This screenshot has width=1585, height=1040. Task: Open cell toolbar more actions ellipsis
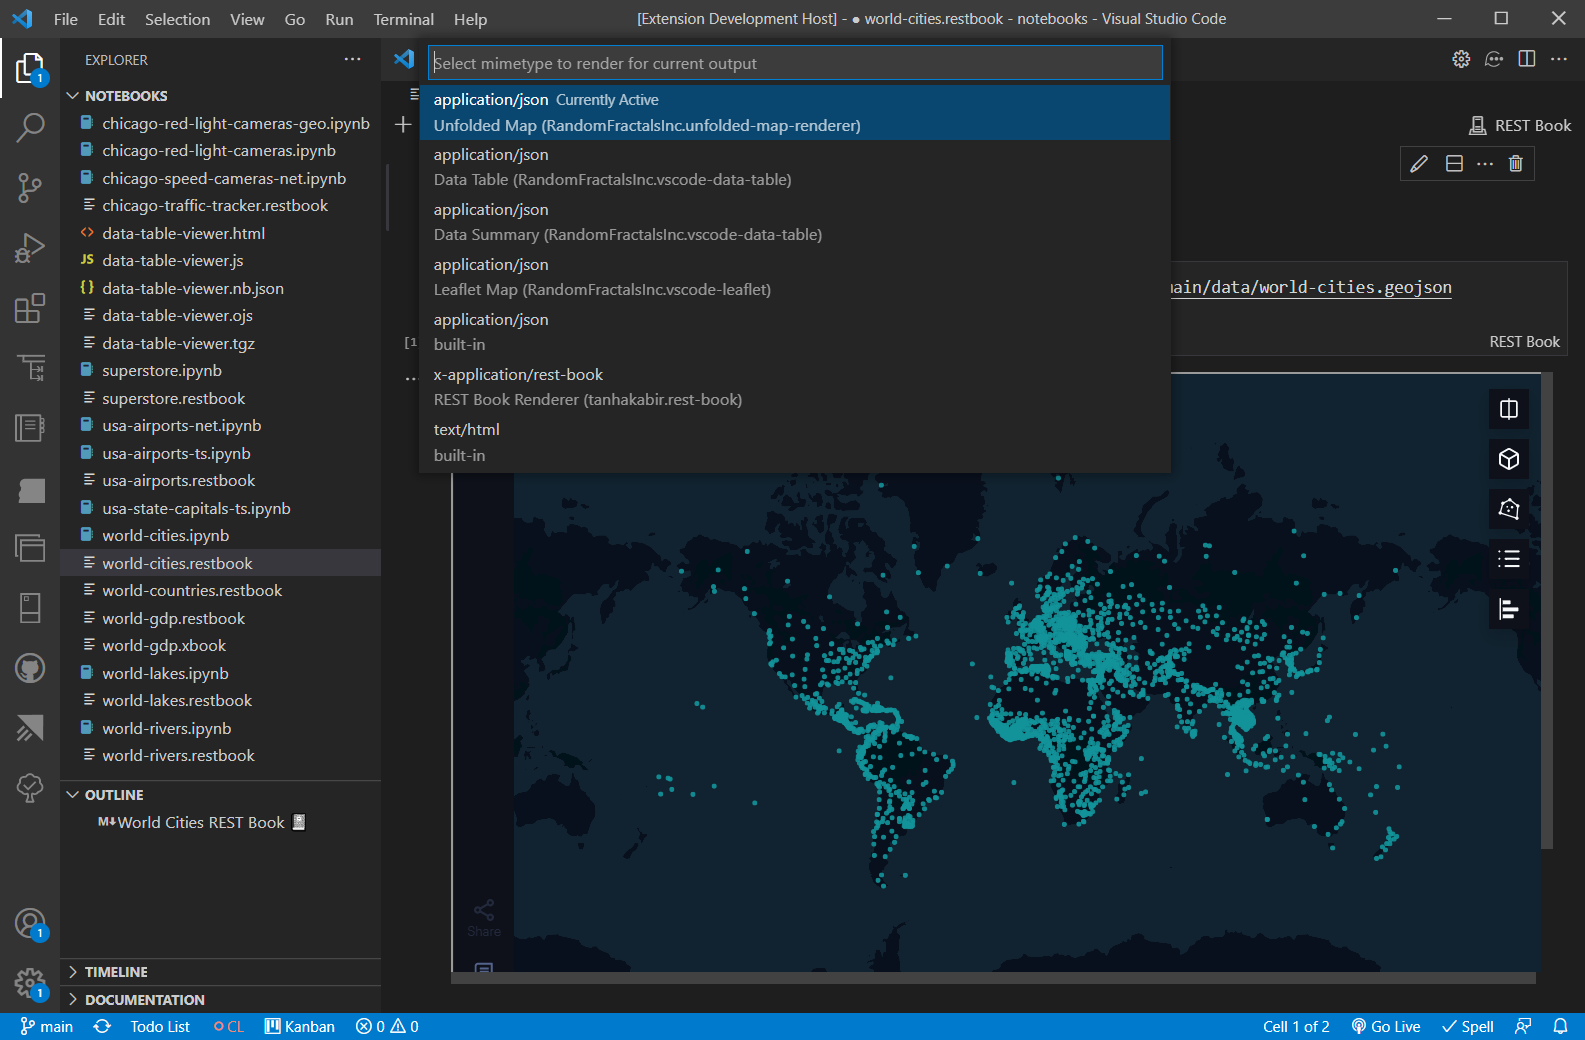point(1485,164)
